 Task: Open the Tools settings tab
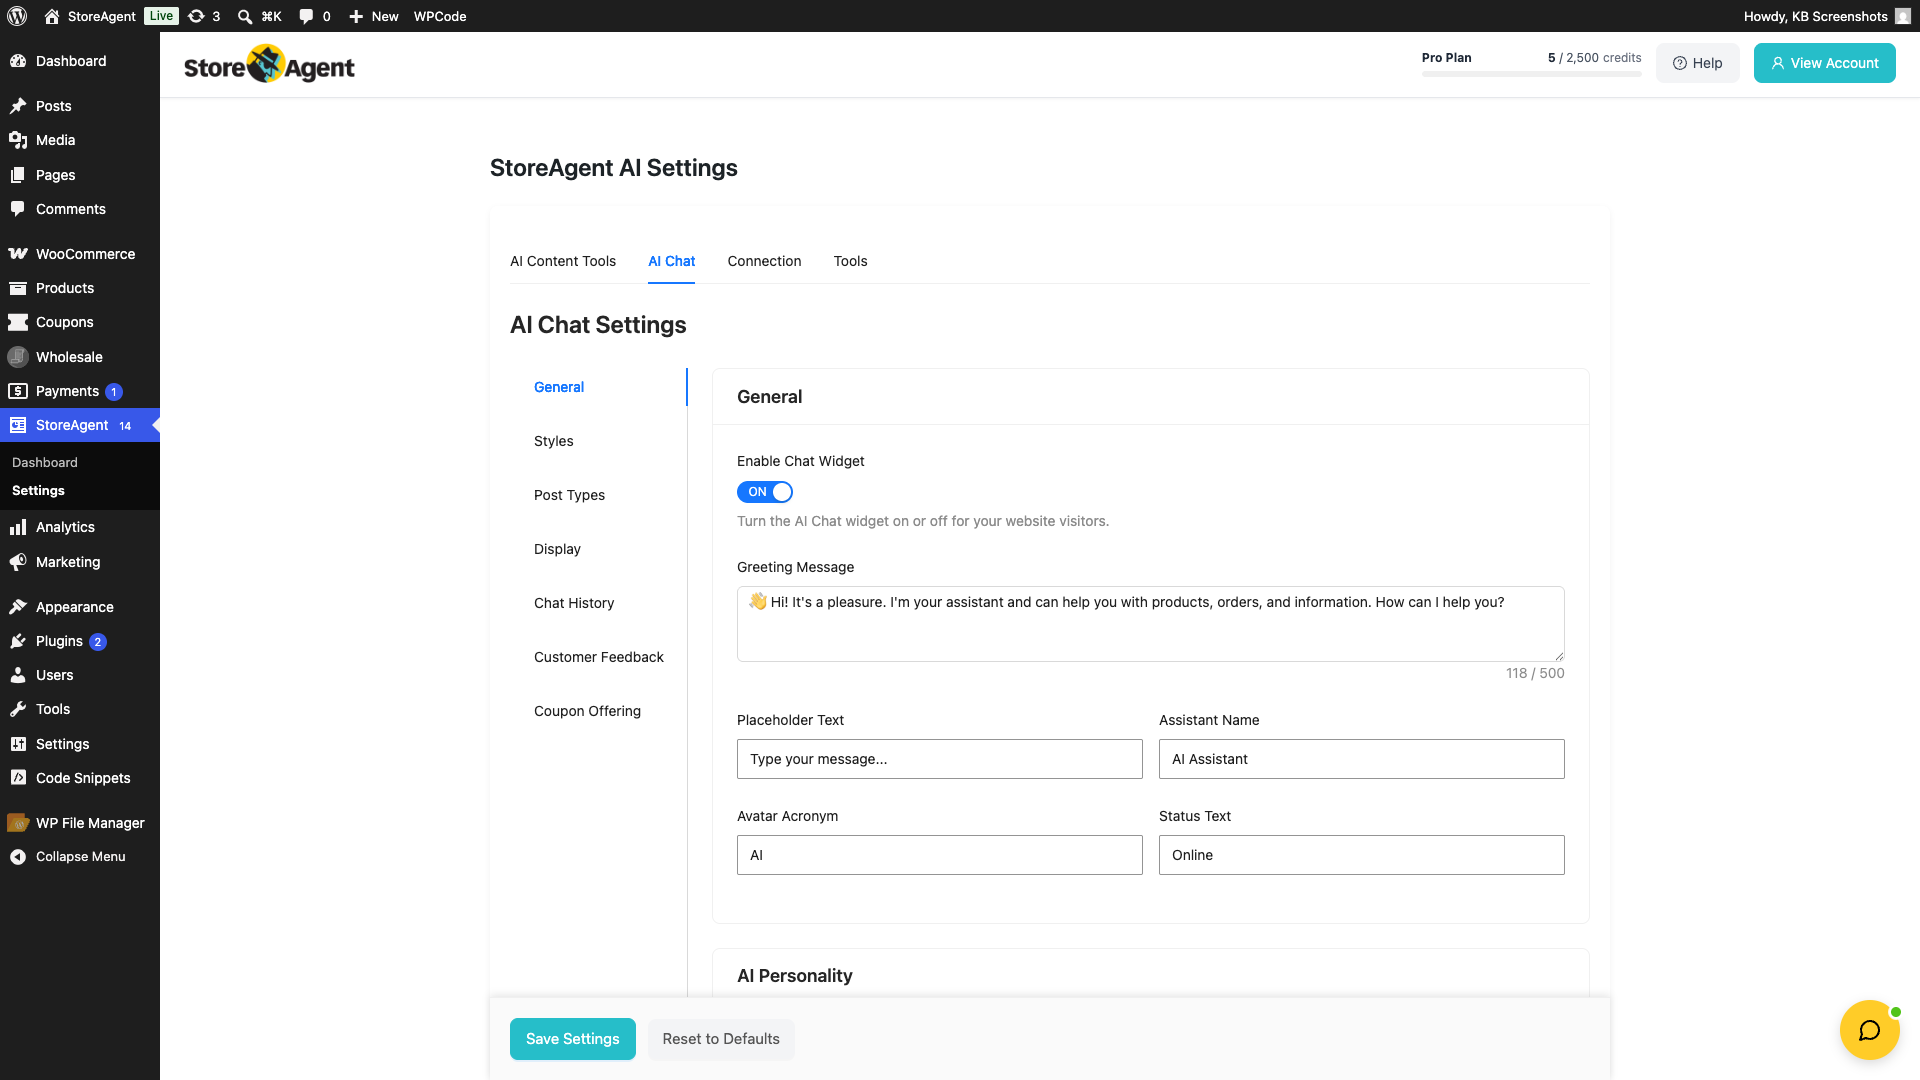(x=850, y=261)
